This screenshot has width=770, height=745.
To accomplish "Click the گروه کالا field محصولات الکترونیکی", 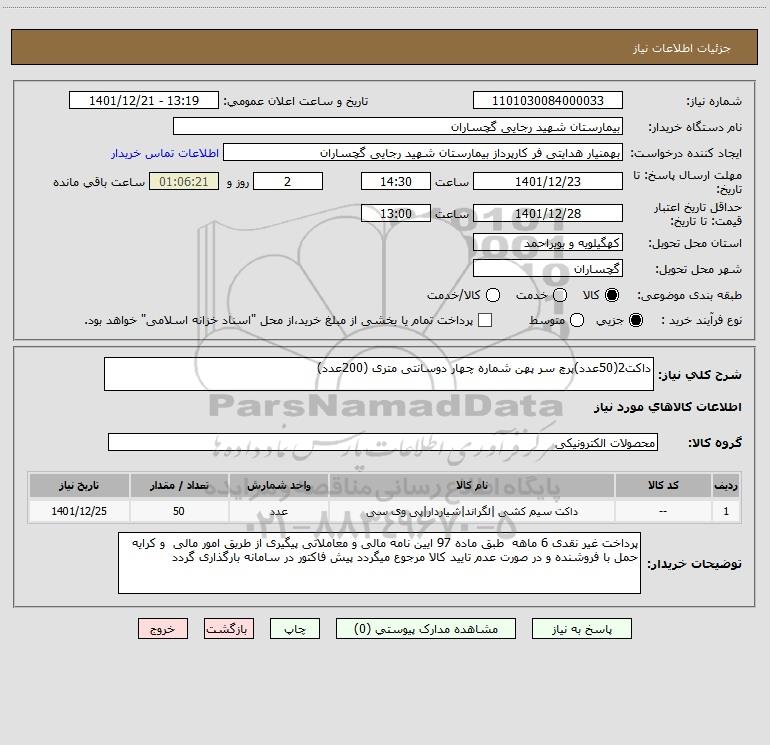I will click(383, 442).
